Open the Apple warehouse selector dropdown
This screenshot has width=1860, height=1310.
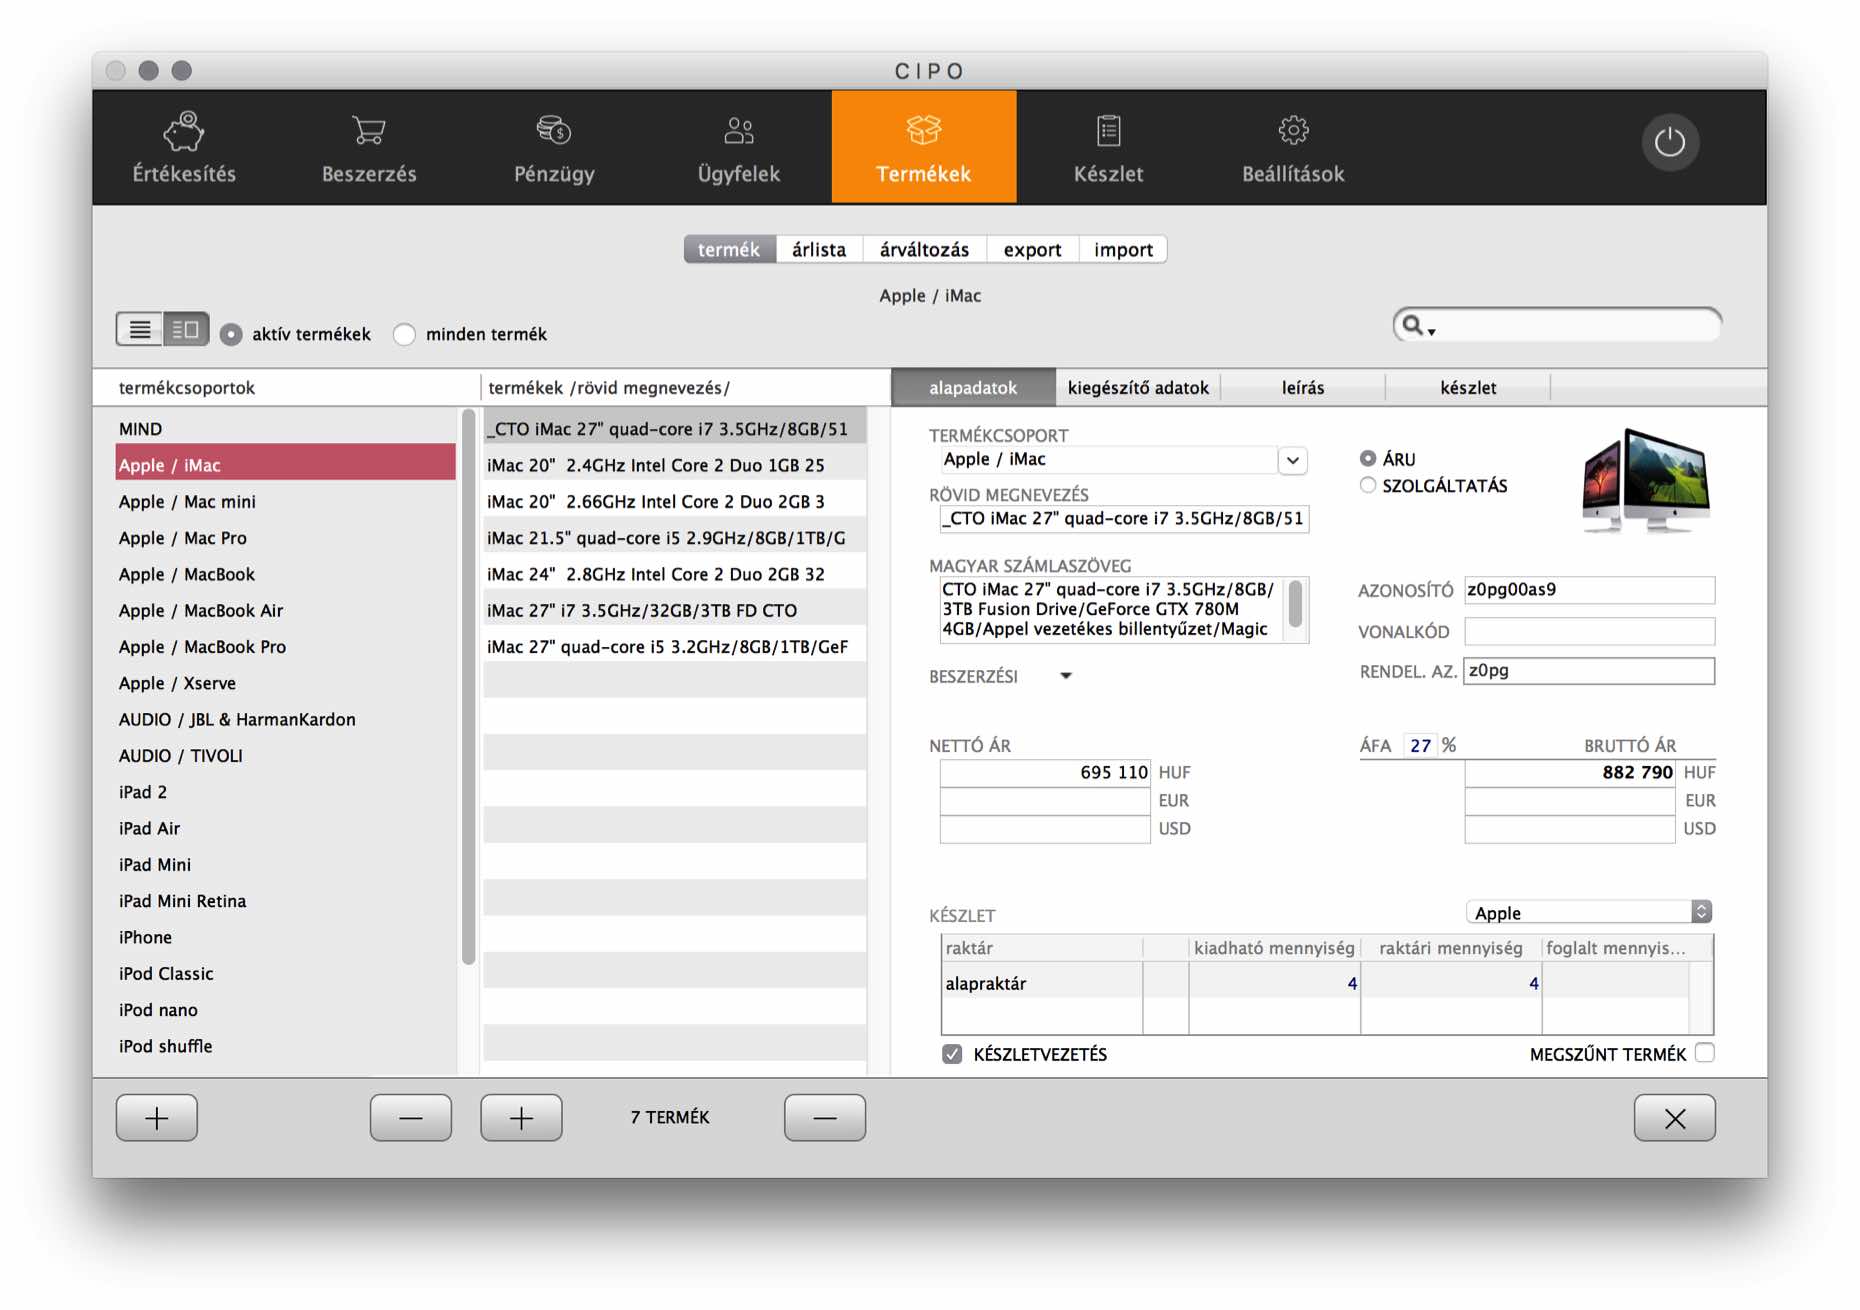point(1700,912)
